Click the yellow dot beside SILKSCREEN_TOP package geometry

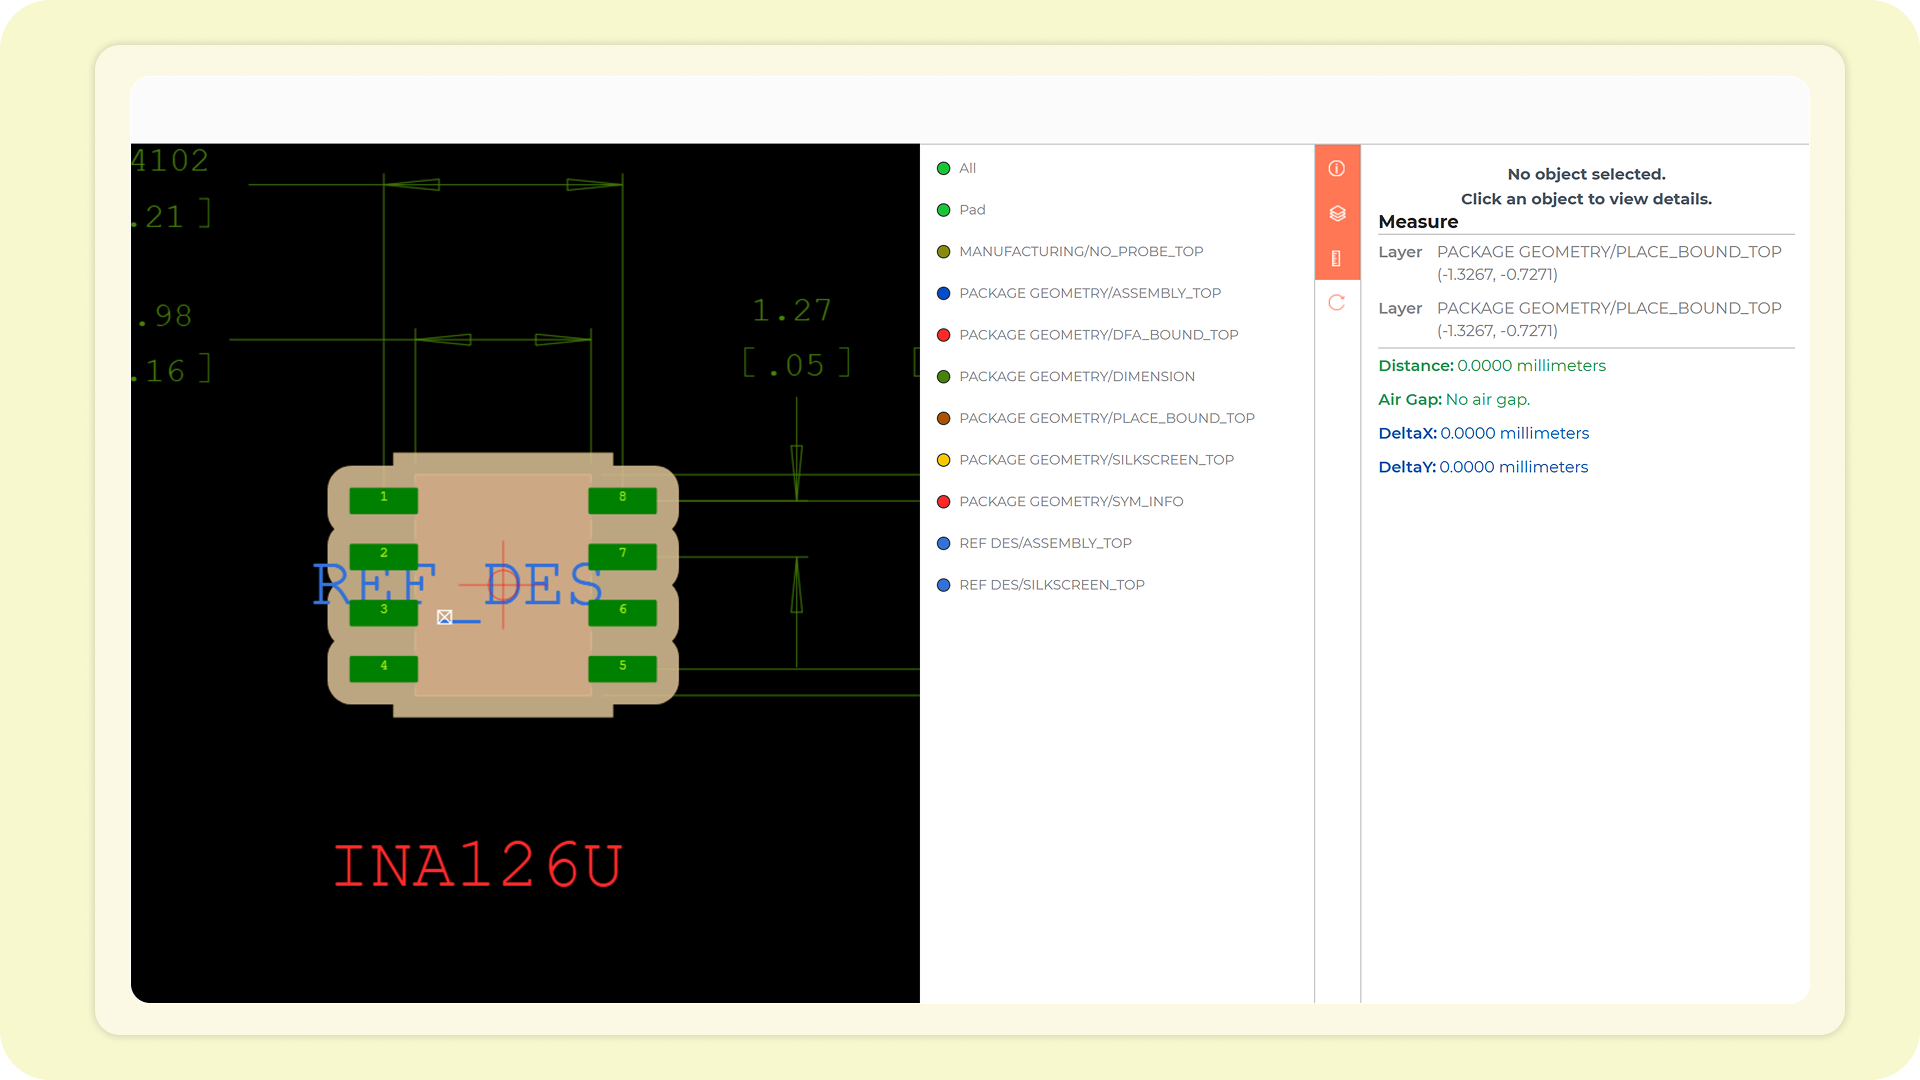pos(943,460)
